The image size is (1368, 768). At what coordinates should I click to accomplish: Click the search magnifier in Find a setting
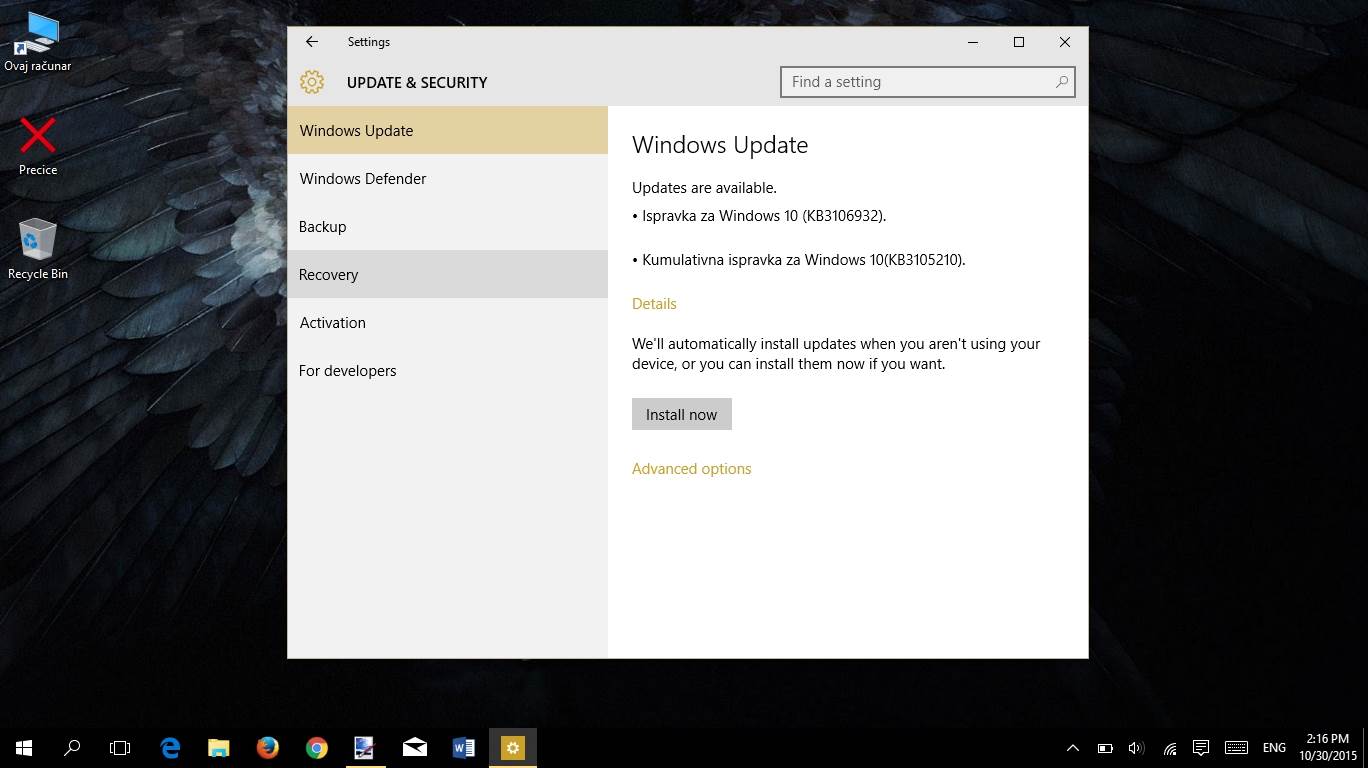[1061, 82]
